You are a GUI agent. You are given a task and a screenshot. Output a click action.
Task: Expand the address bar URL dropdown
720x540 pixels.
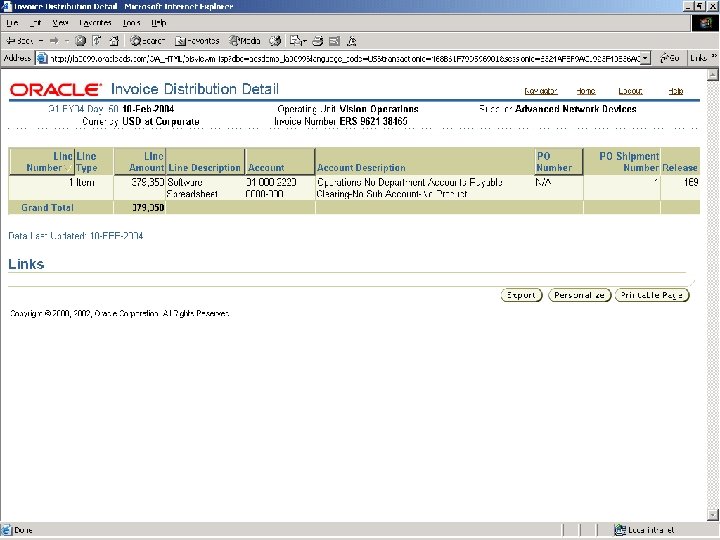click(x=645, y=58)
